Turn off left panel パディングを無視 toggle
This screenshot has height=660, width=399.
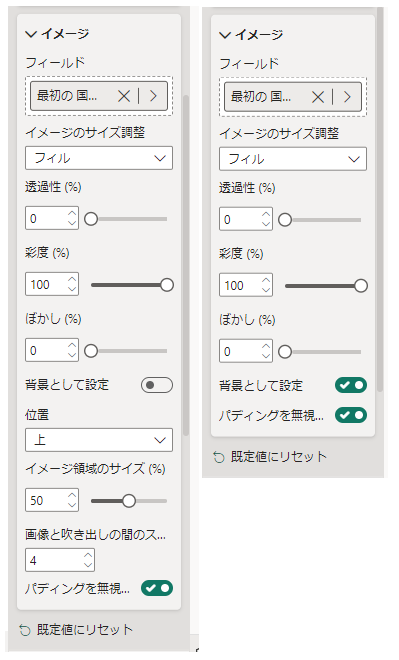click(x=157, y=588)
